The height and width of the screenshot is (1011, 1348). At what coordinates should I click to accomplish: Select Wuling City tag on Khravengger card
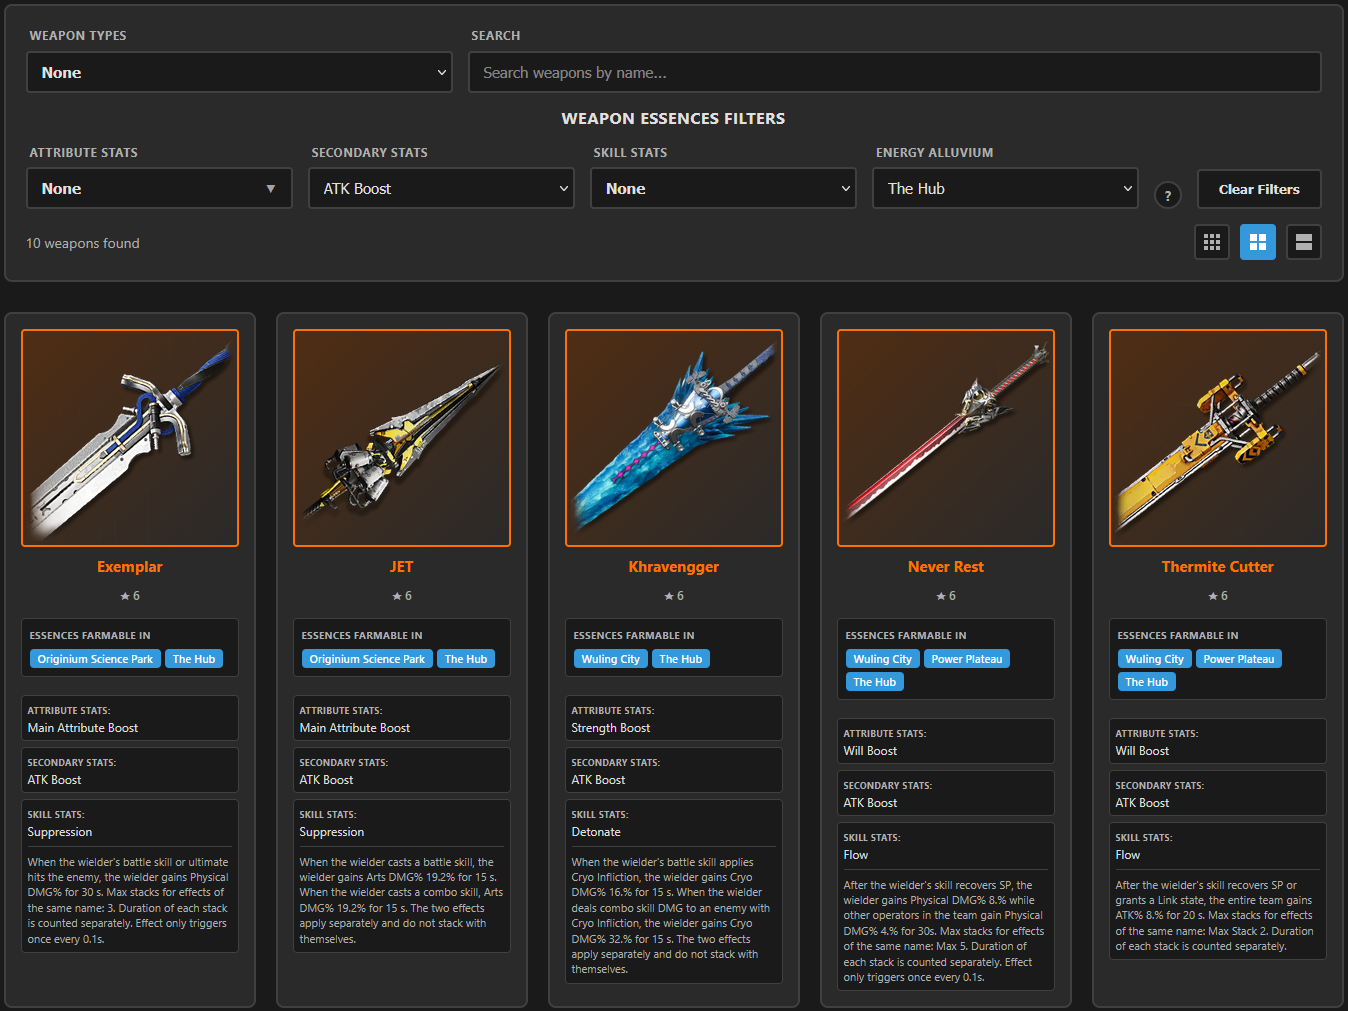click(x=610, y=659)
